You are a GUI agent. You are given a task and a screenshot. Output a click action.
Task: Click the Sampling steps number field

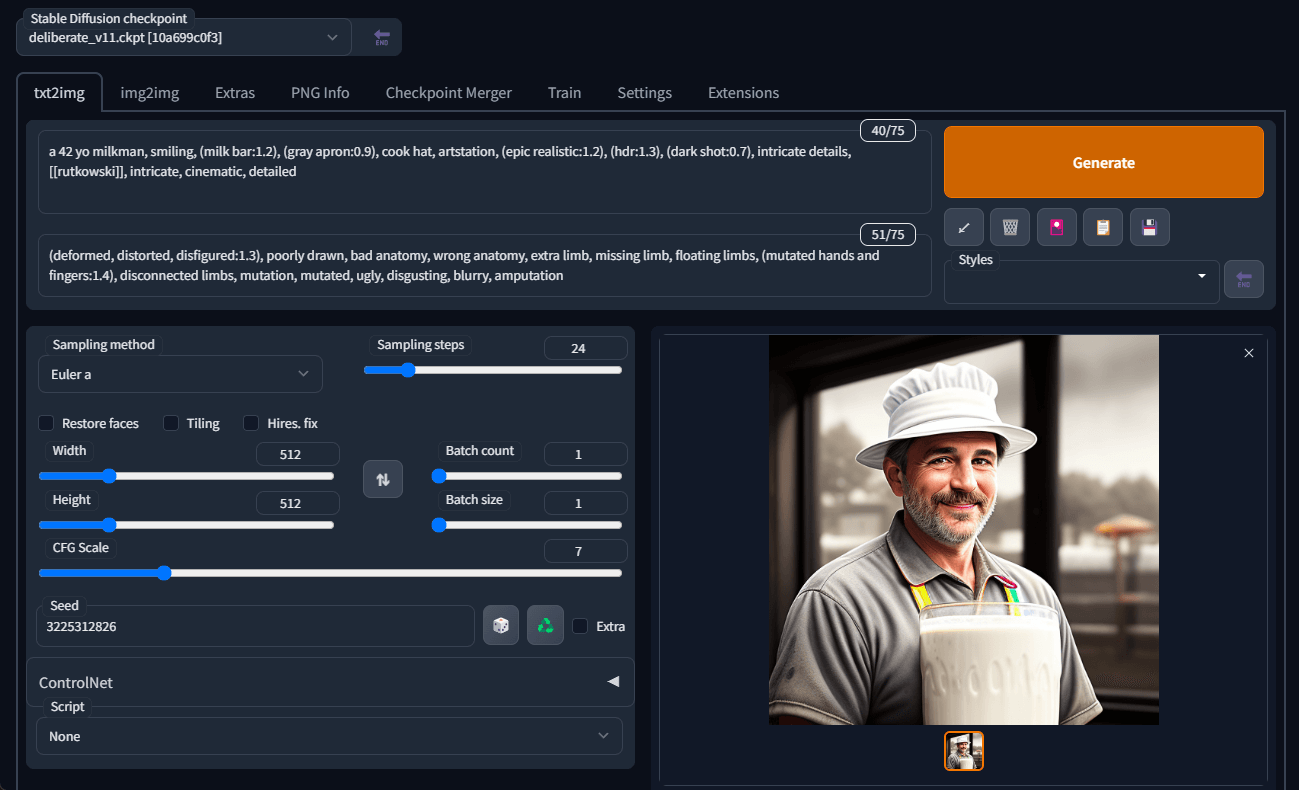pyautogui.click(x=586, y=348)
